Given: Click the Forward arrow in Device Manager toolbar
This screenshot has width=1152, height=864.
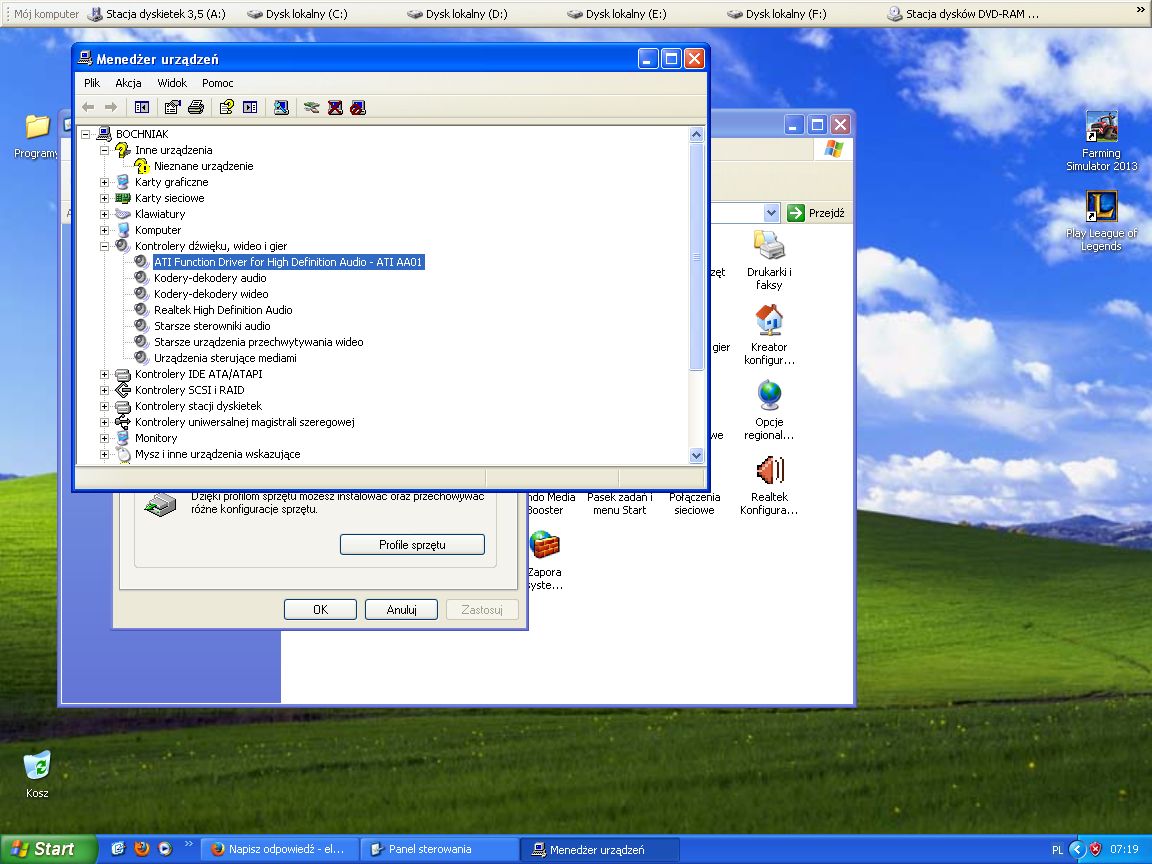Looking at the screenshot, I should pos(110,107).
